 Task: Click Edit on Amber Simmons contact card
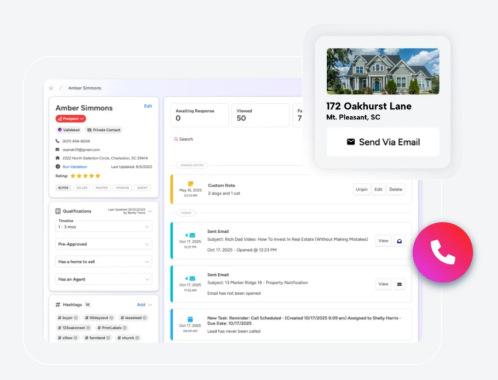click(148, 106)
